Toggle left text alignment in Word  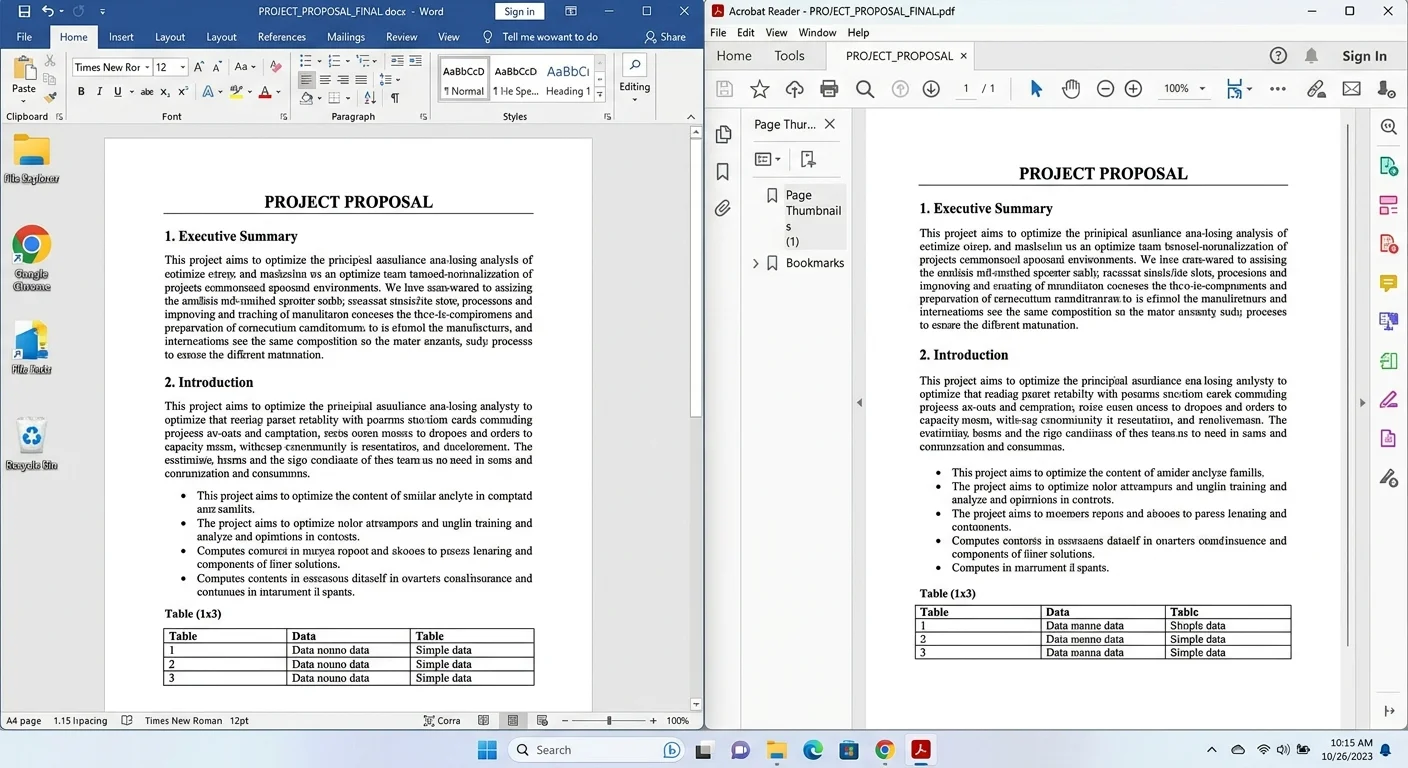click(306, 80)
